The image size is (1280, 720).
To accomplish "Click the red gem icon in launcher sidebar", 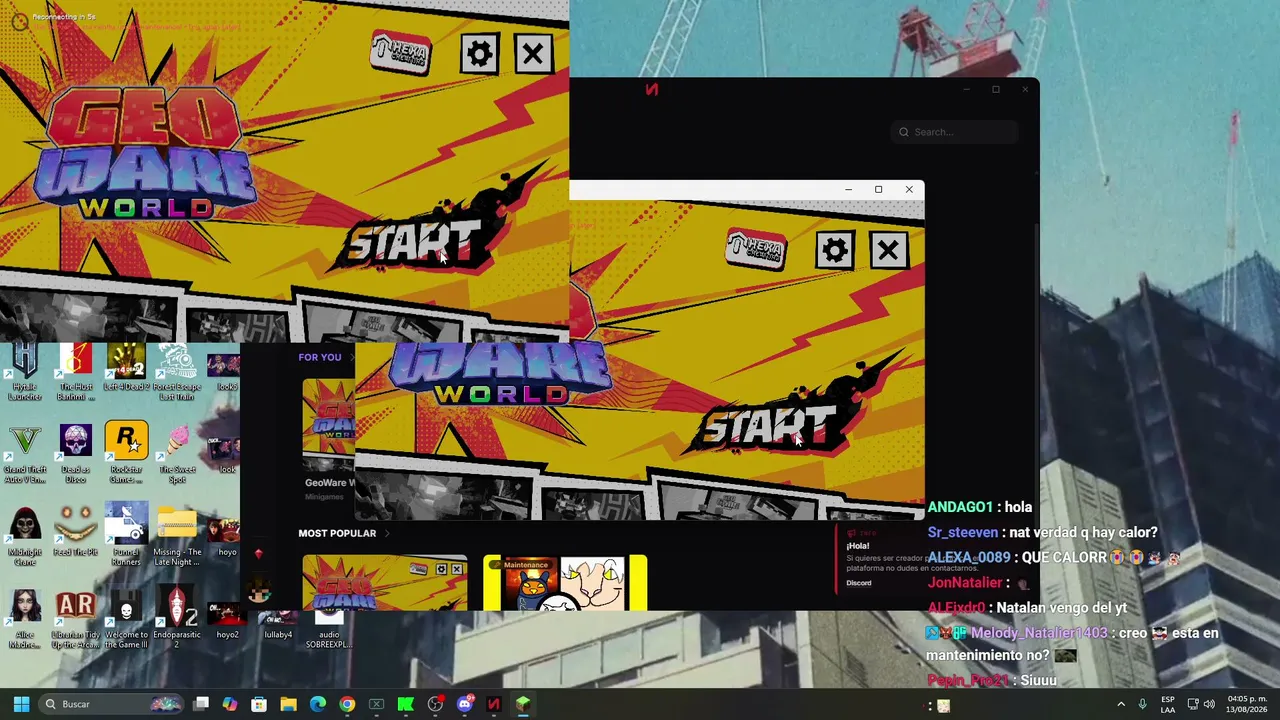I will (x=258, y=553).
